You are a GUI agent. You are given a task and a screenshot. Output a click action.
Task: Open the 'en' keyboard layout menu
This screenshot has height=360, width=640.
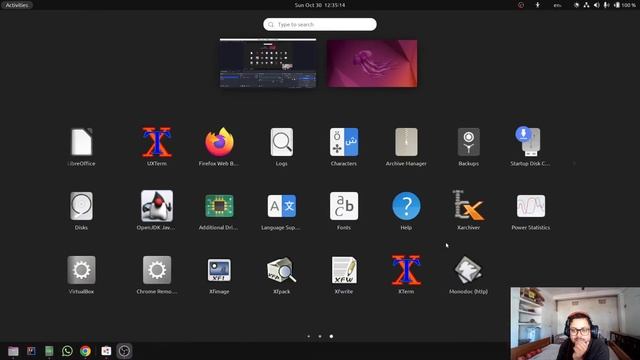pyautogui.click(x=558, y=5)
